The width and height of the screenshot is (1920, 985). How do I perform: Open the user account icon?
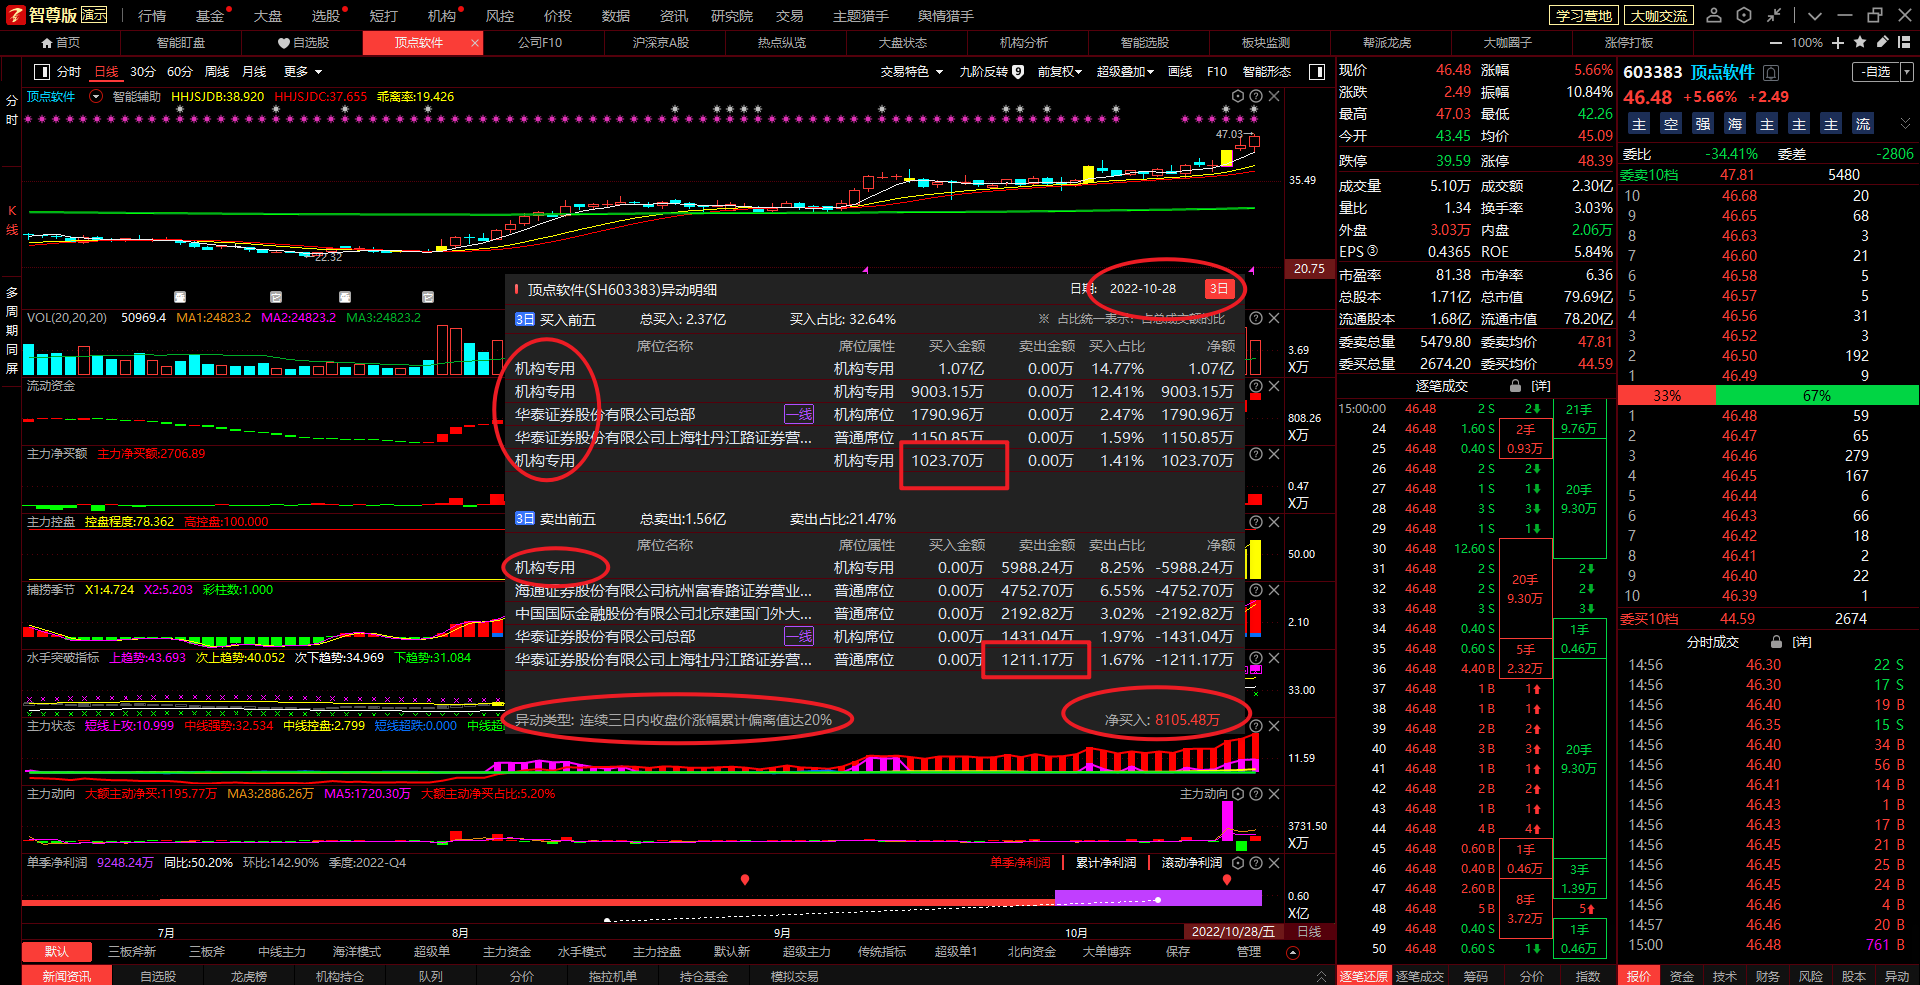[1714, 15]
